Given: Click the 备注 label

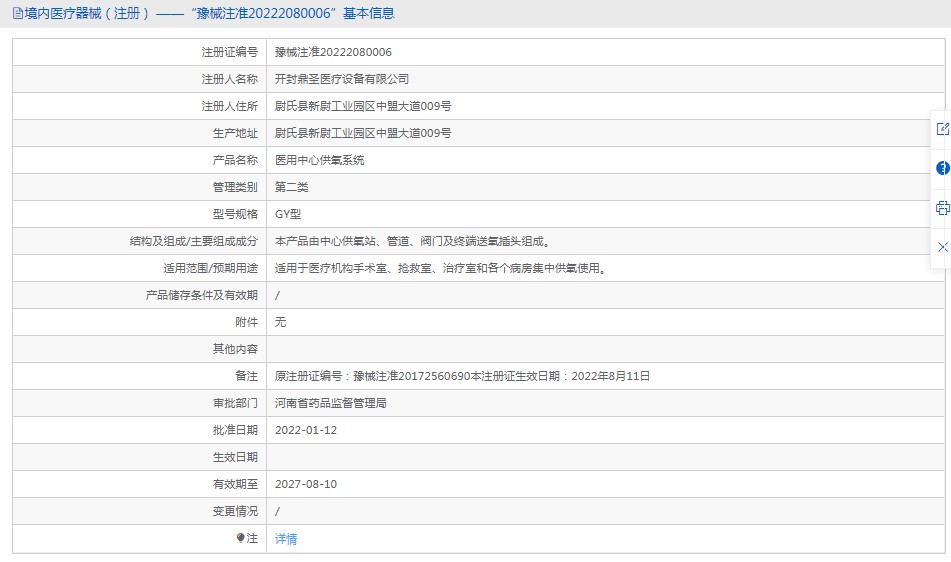Looking at the screenshot, I should [247, 376].
